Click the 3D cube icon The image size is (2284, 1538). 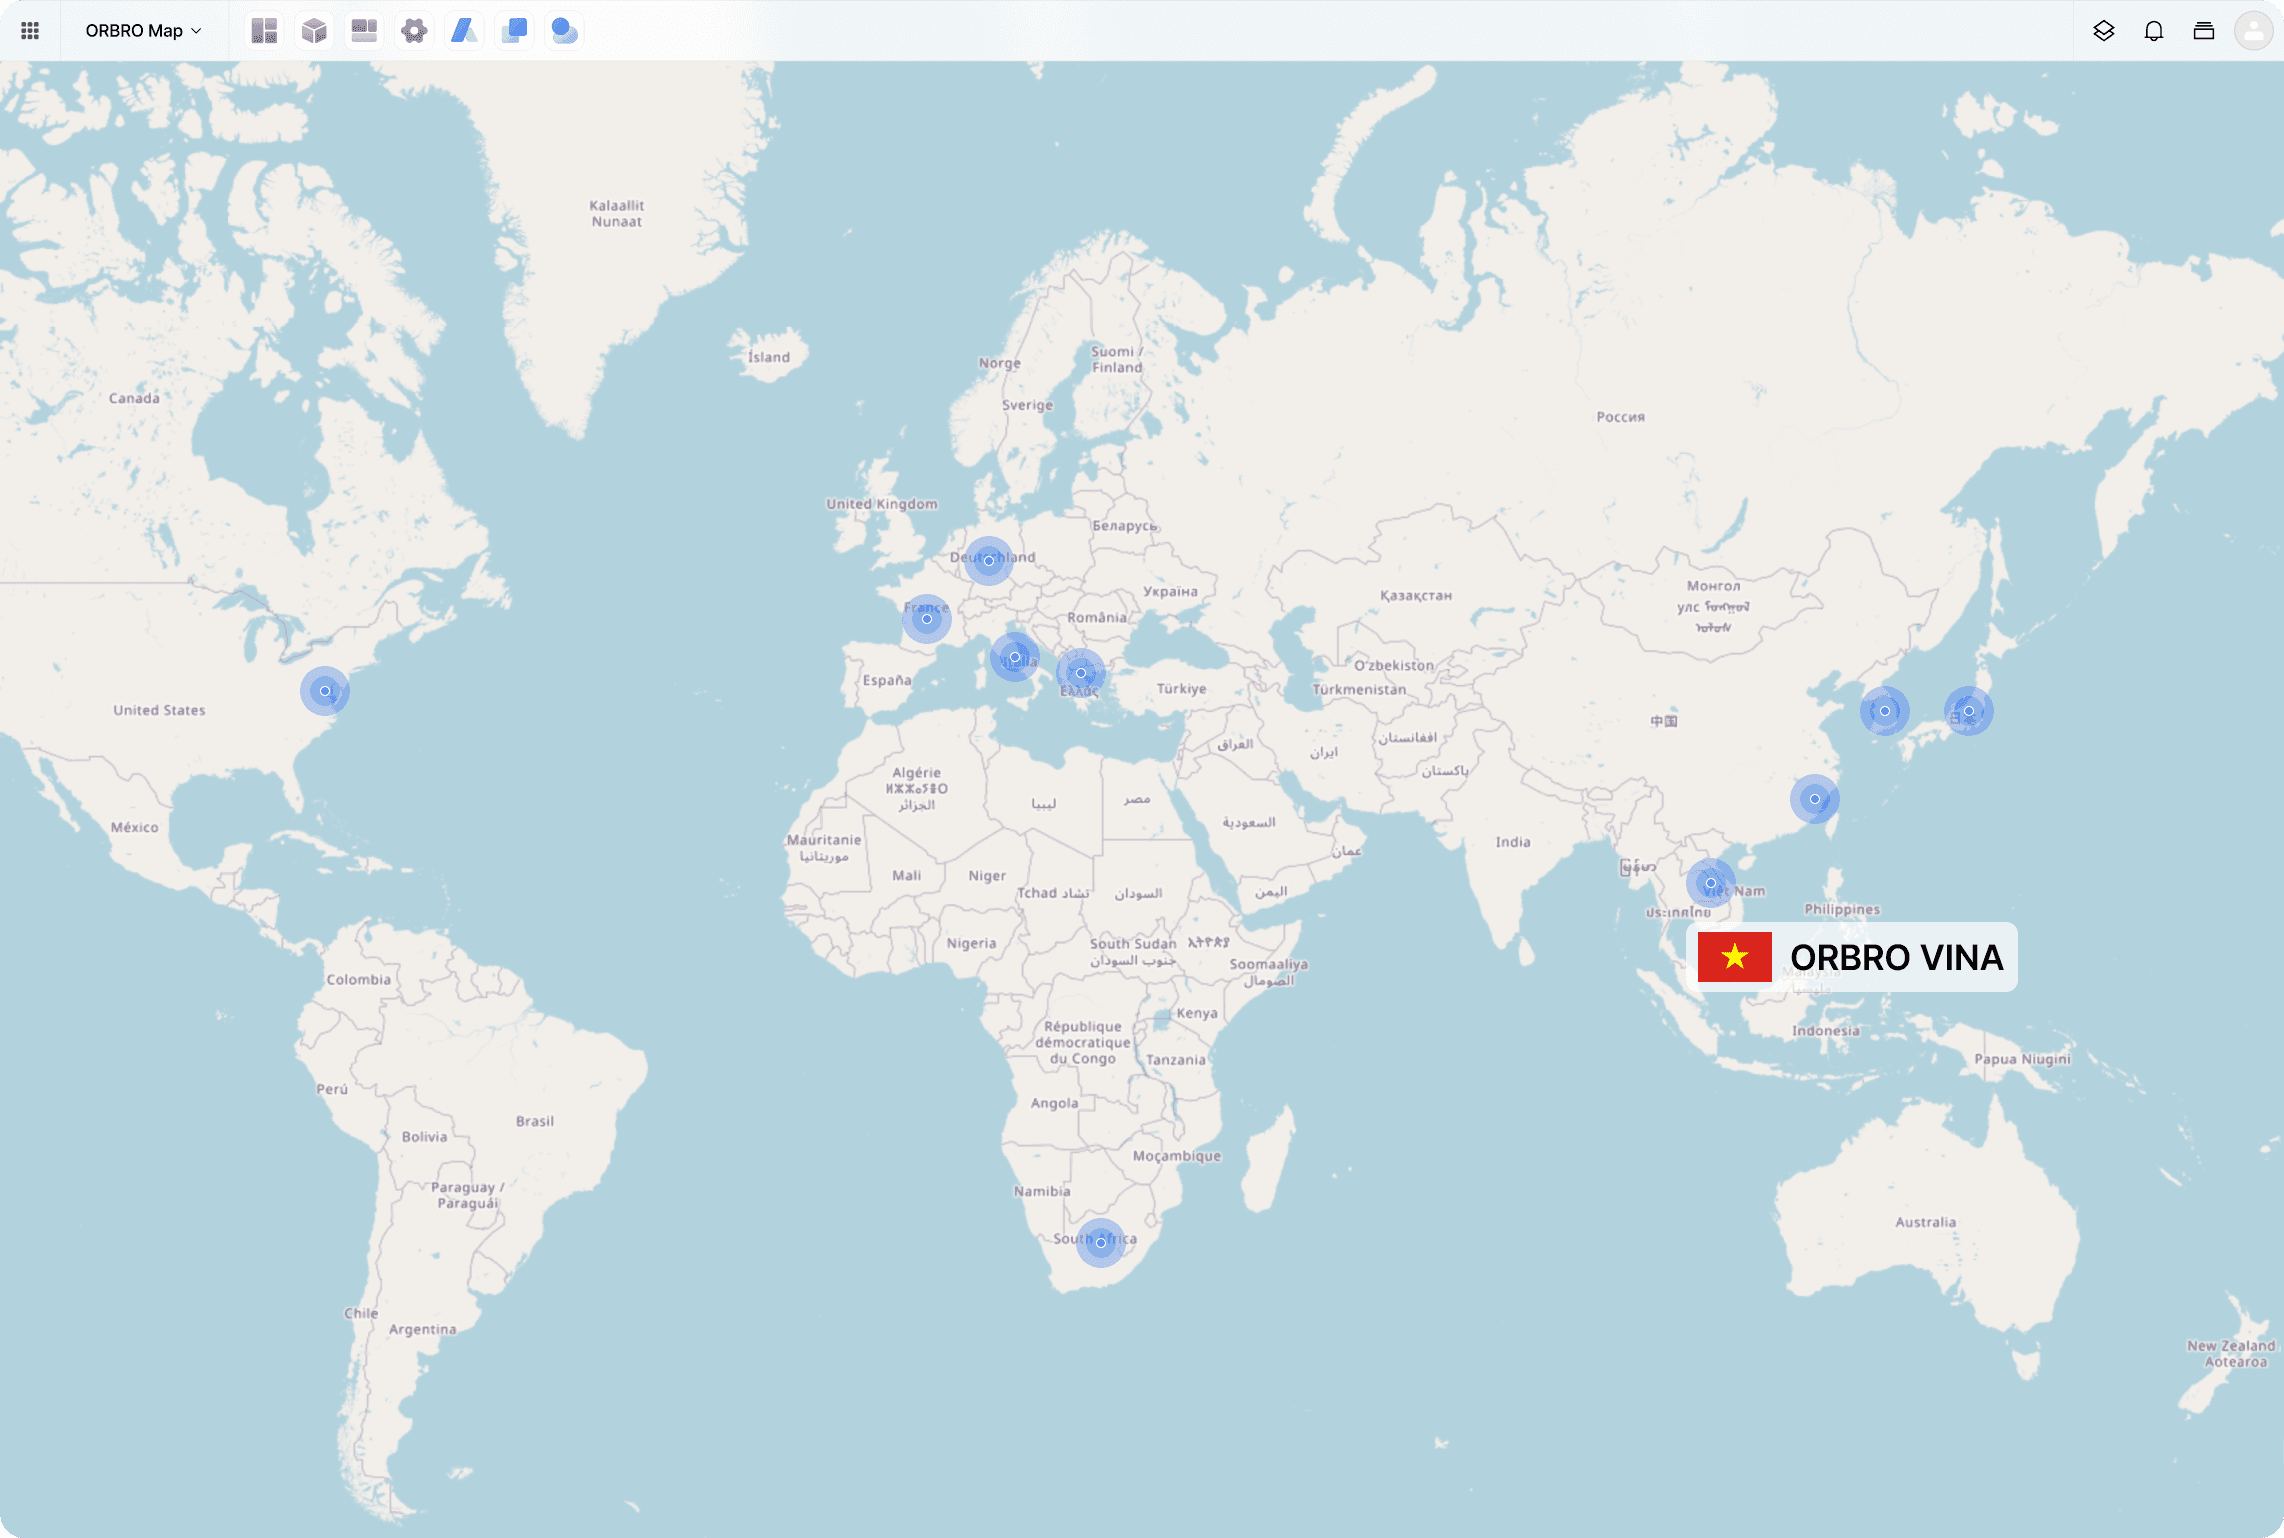click(x=314, y=31)
